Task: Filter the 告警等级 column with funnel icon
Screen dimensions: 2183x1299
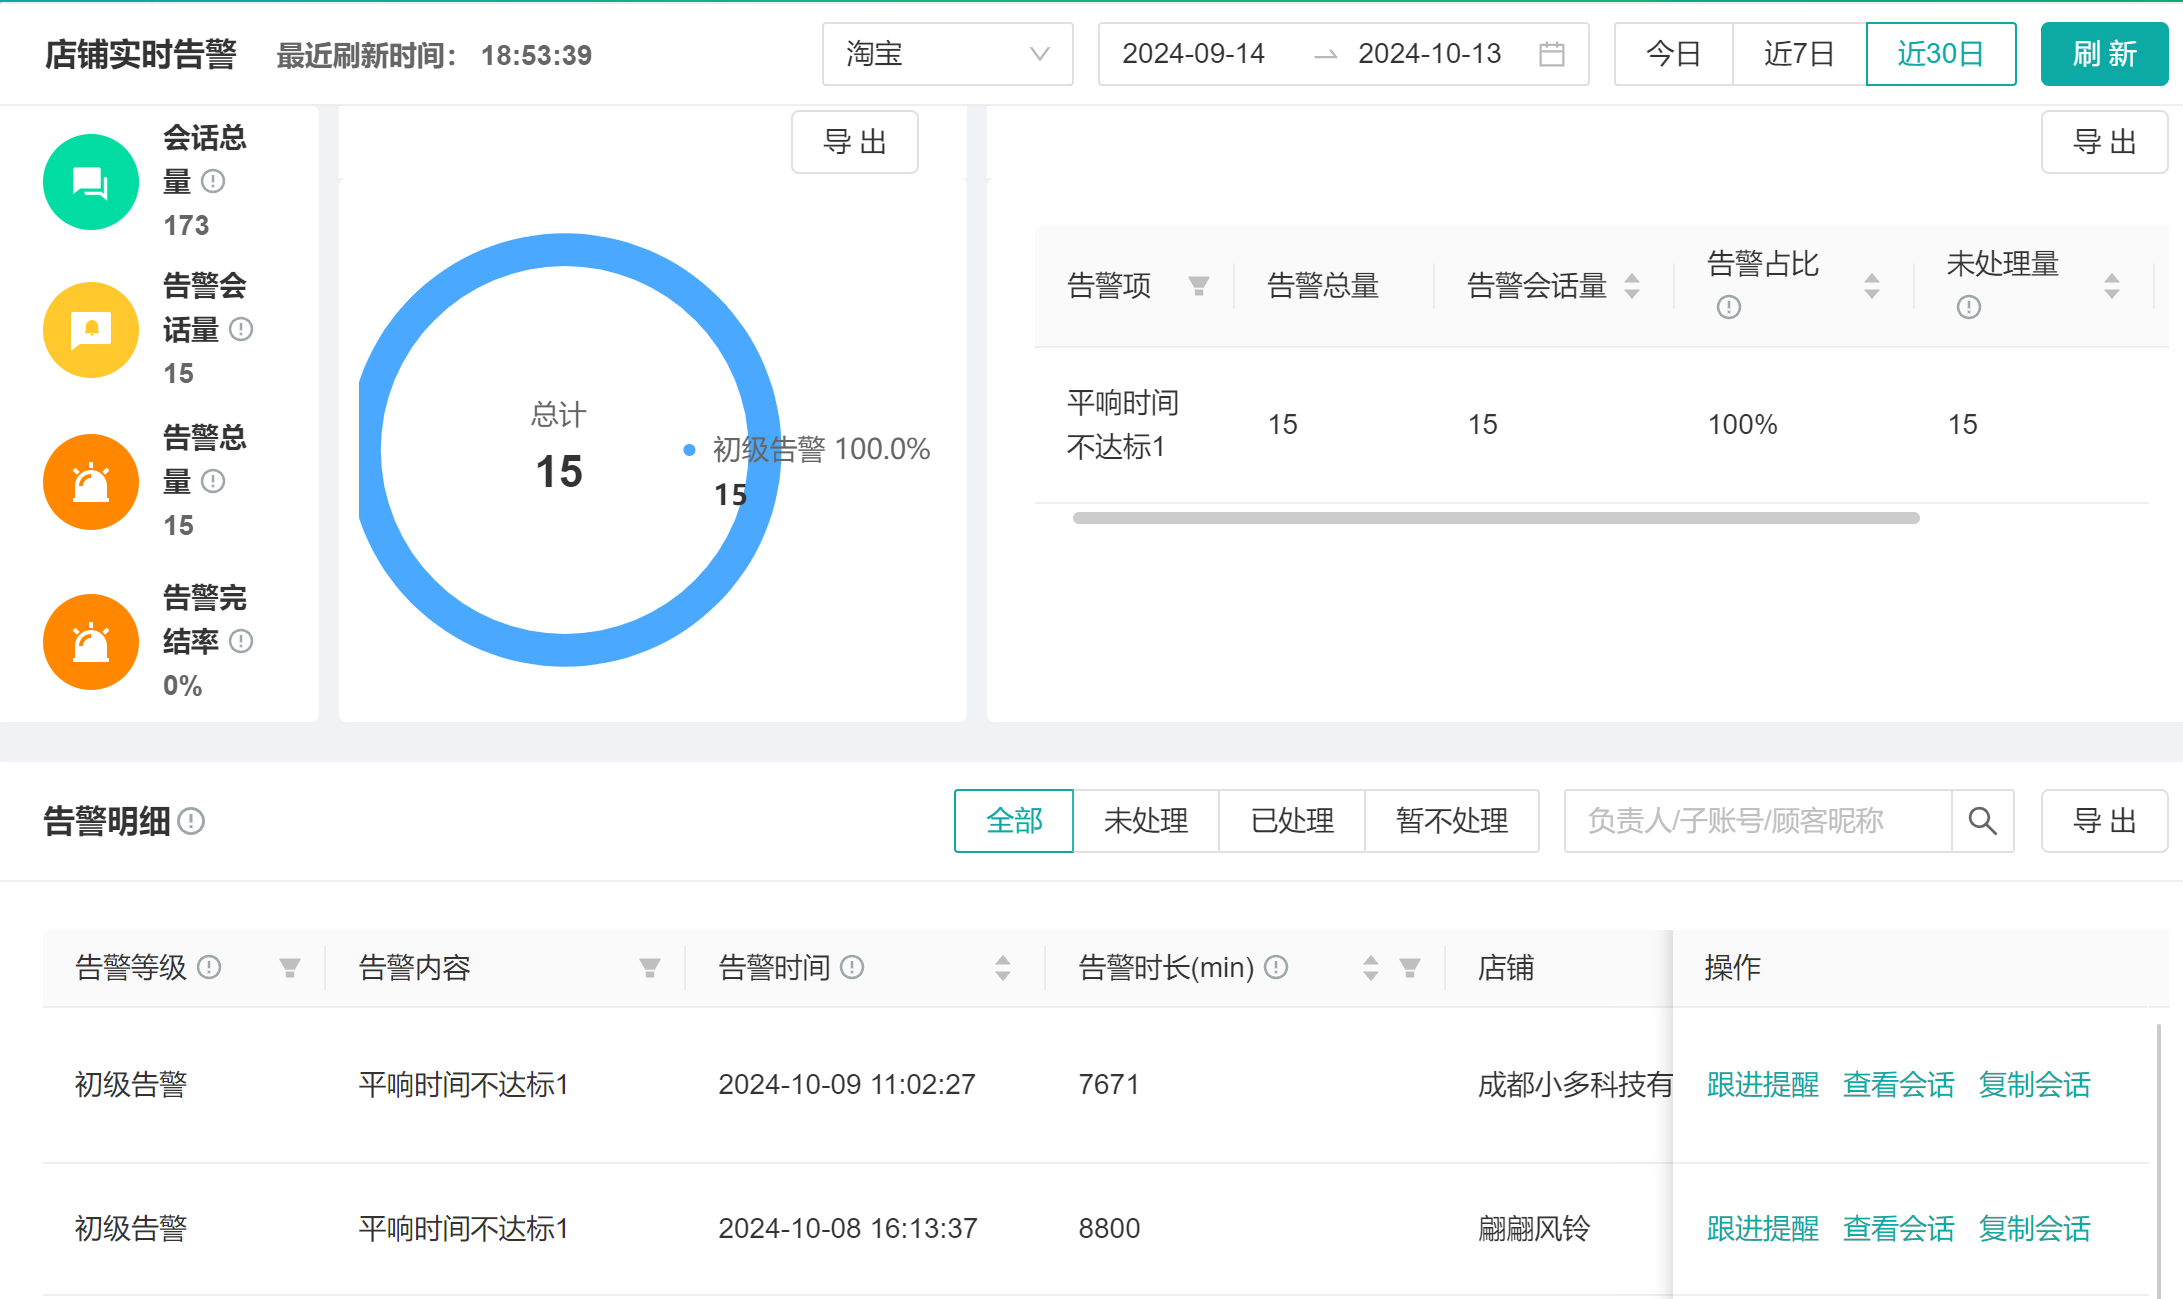Action: (290, 968)
